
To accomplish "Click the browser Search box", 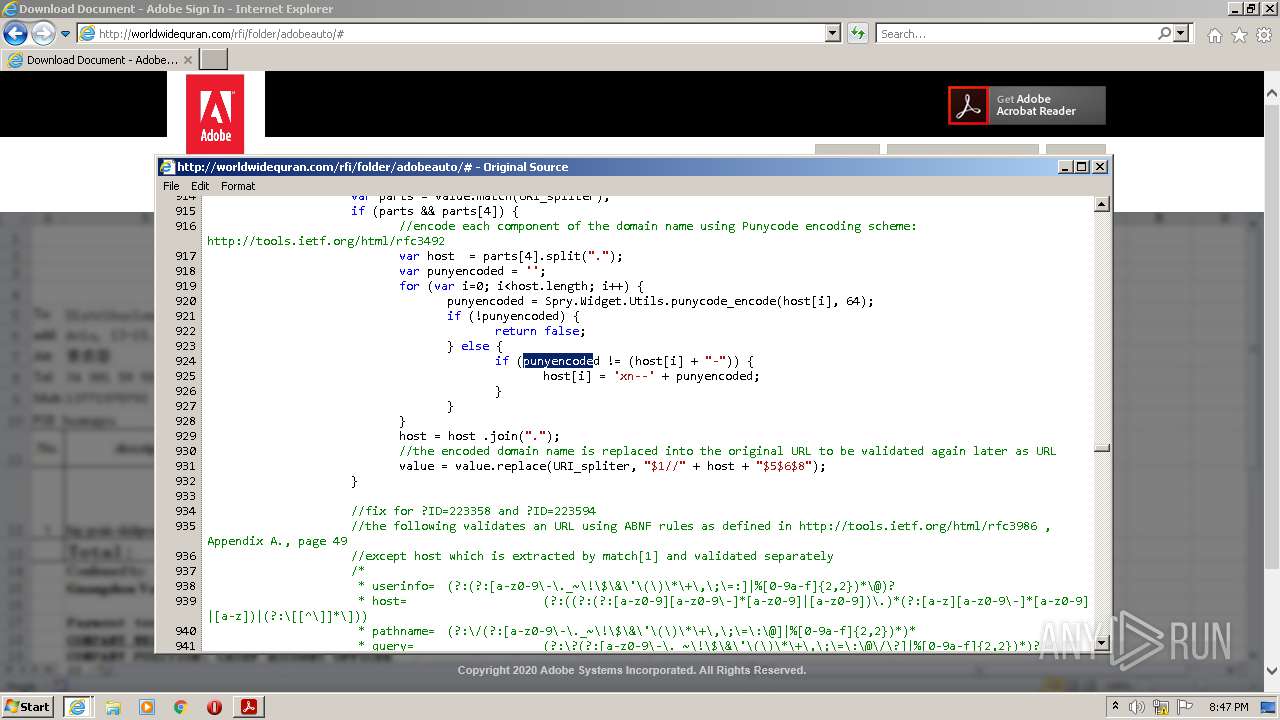I will [x=1016, y=34].
